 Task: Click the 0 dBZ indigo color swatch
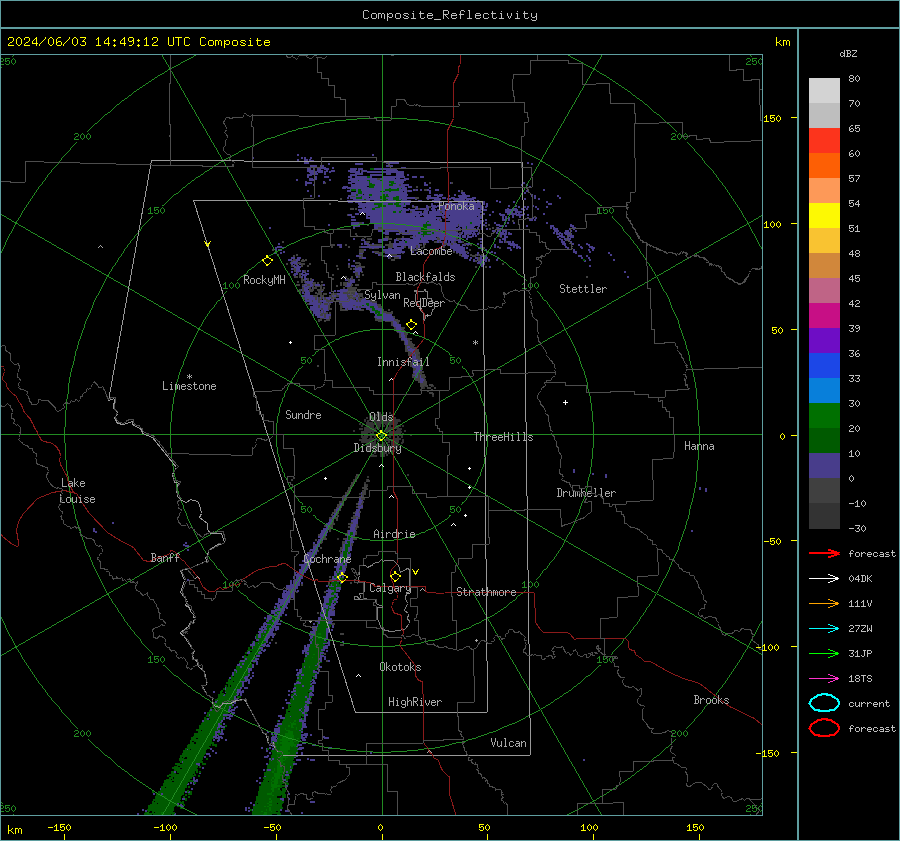[824, 466]
